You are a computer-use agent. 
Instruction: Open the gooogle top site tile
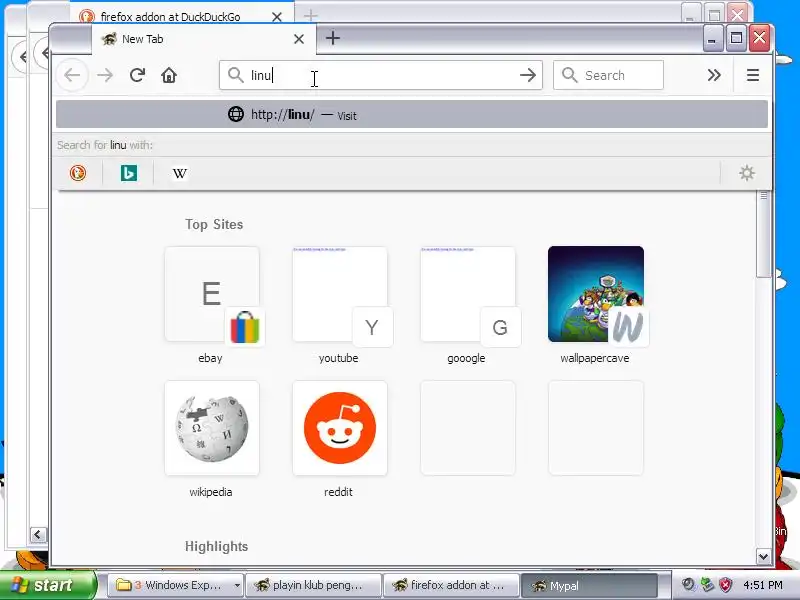[x=467, y=294]
